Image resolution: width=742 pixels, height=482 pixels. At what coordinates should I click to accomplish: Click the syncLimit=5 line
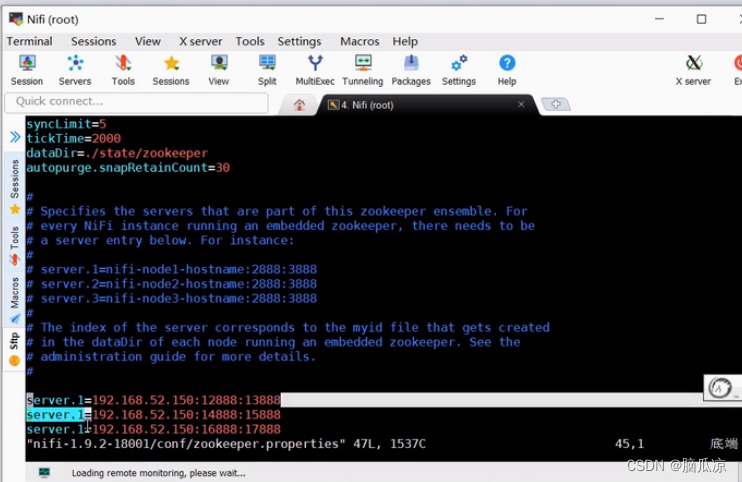(66, 124)
